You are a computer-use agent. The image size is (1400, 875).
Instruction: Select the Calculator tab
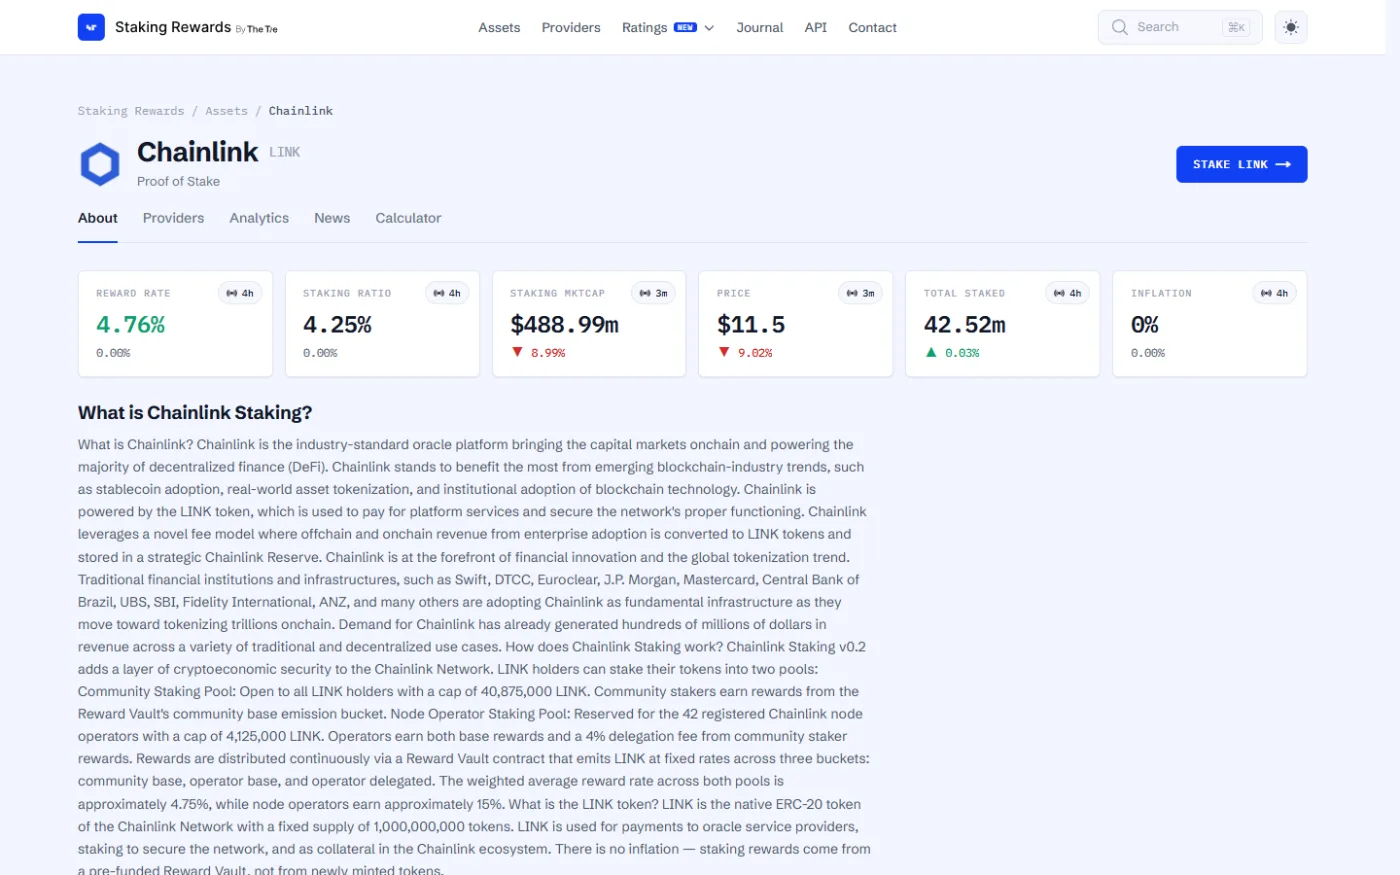coord(408,218)
